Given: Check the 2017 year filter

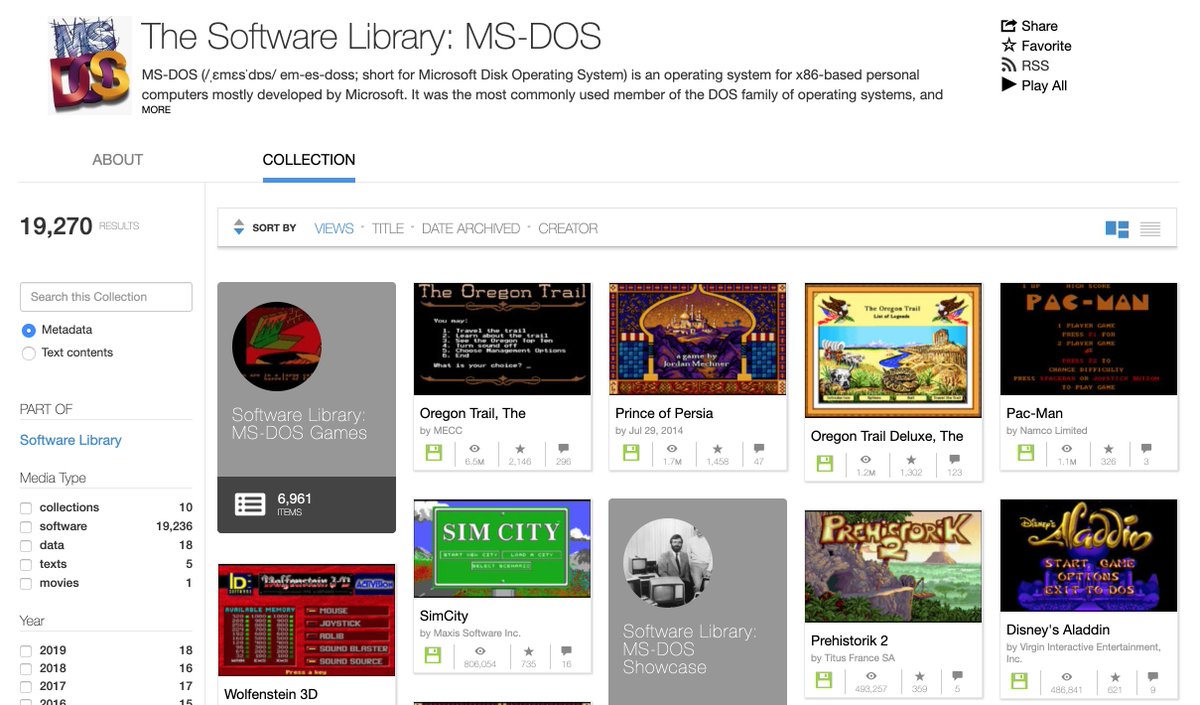Looking at the screenshot, I should [x=26, y=687].
